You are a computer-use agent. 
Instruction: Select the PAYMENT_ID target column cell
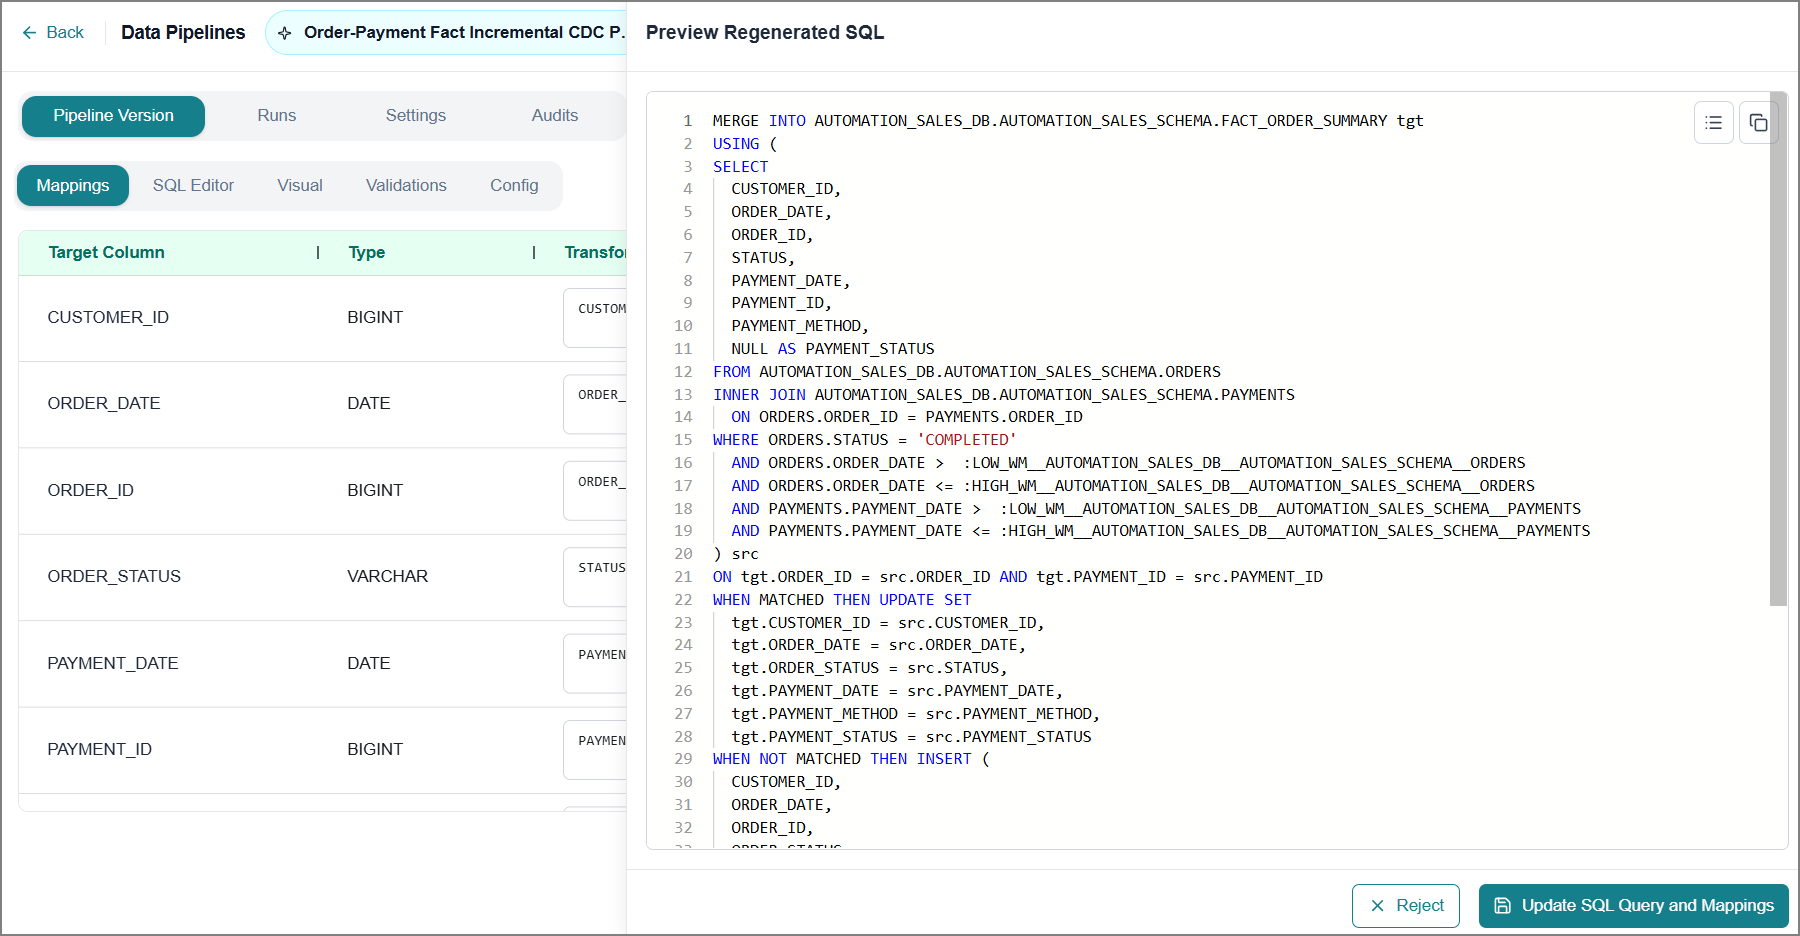click(x=99, y=750)
